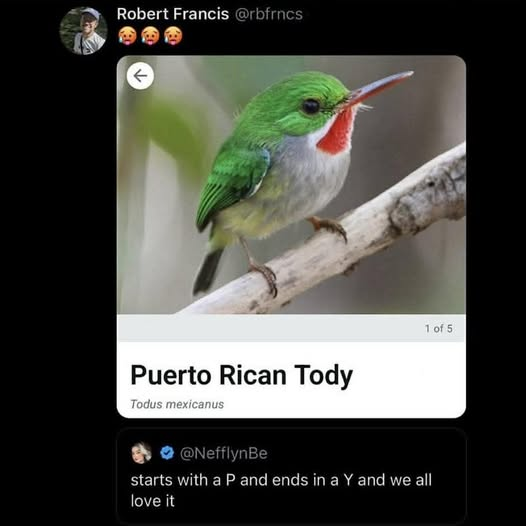Open Robert Francis profile picture
This screenshot has height=526, width=526.
pos(84,31)
